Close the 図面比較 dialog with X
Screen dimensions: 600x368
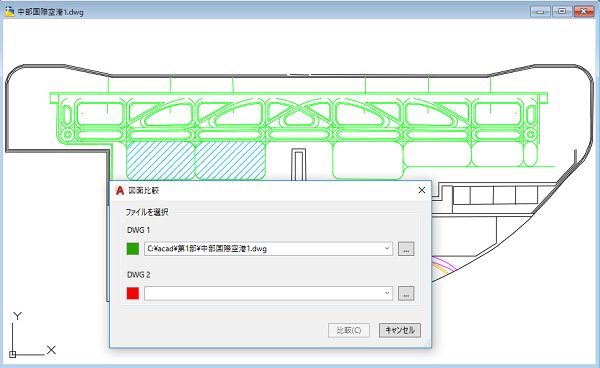(x=422, y=190)
